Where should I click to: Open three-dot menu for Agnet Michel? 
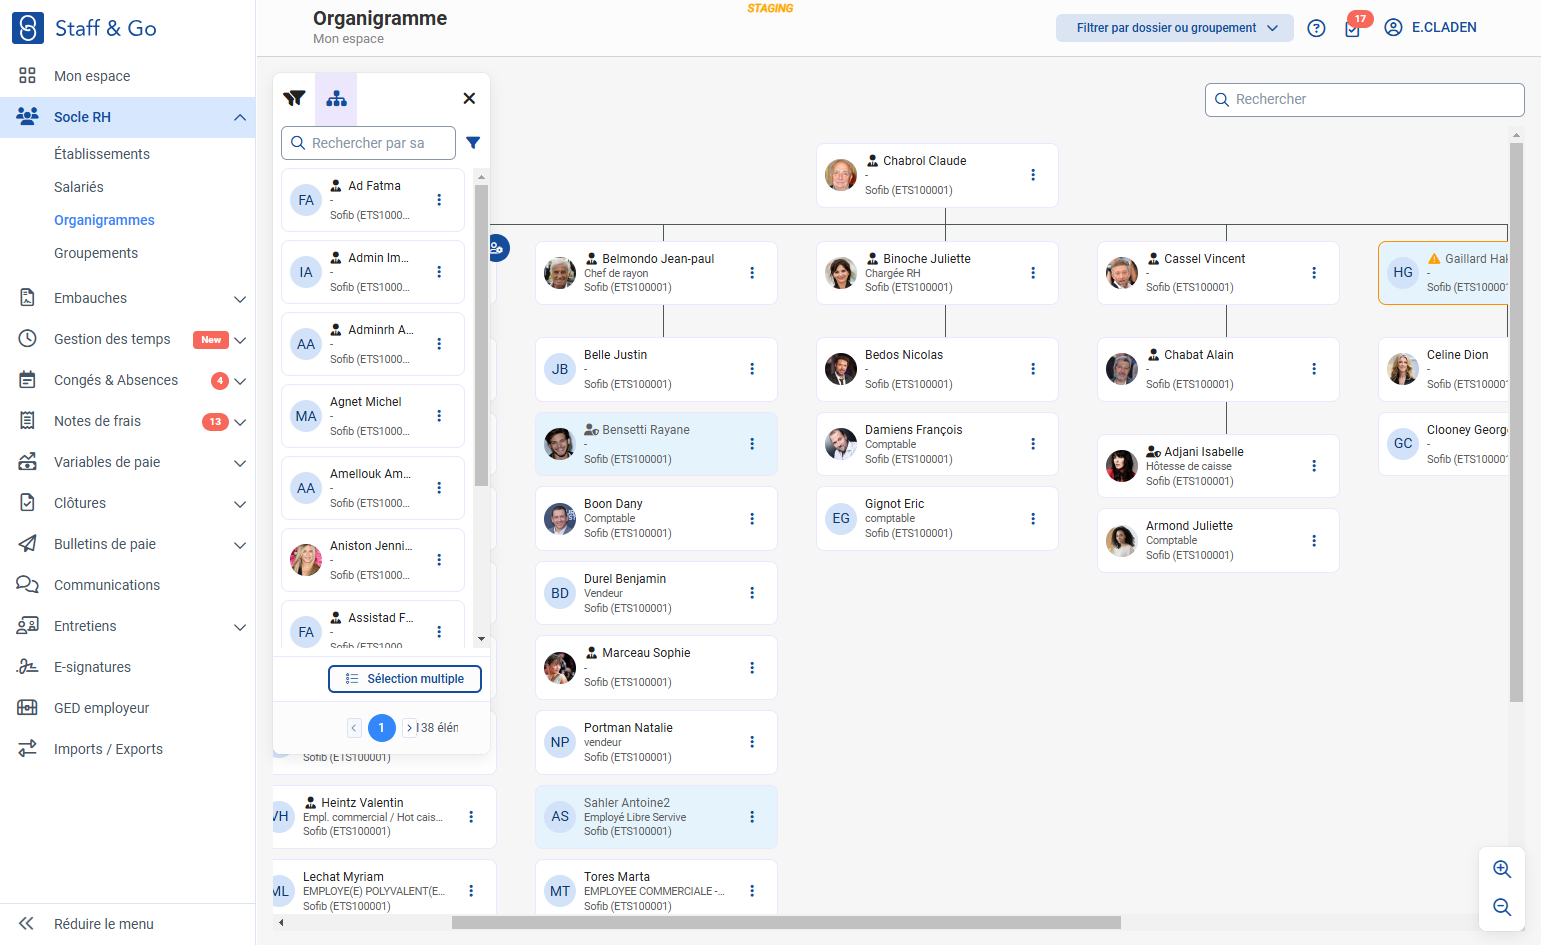pos(439,416)
